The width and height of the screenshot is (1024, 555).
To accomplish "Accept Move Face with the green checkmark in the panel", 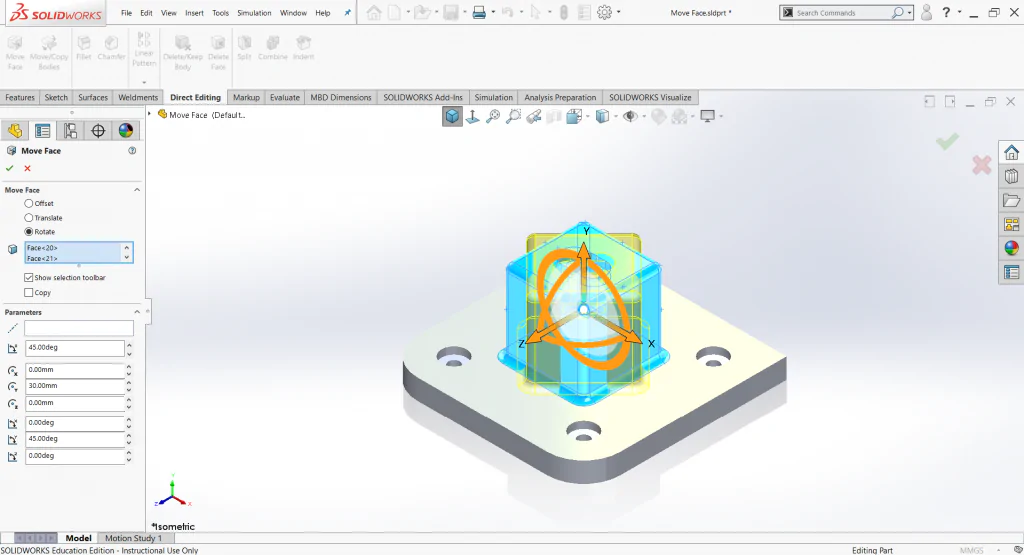I will click(10, 168).
